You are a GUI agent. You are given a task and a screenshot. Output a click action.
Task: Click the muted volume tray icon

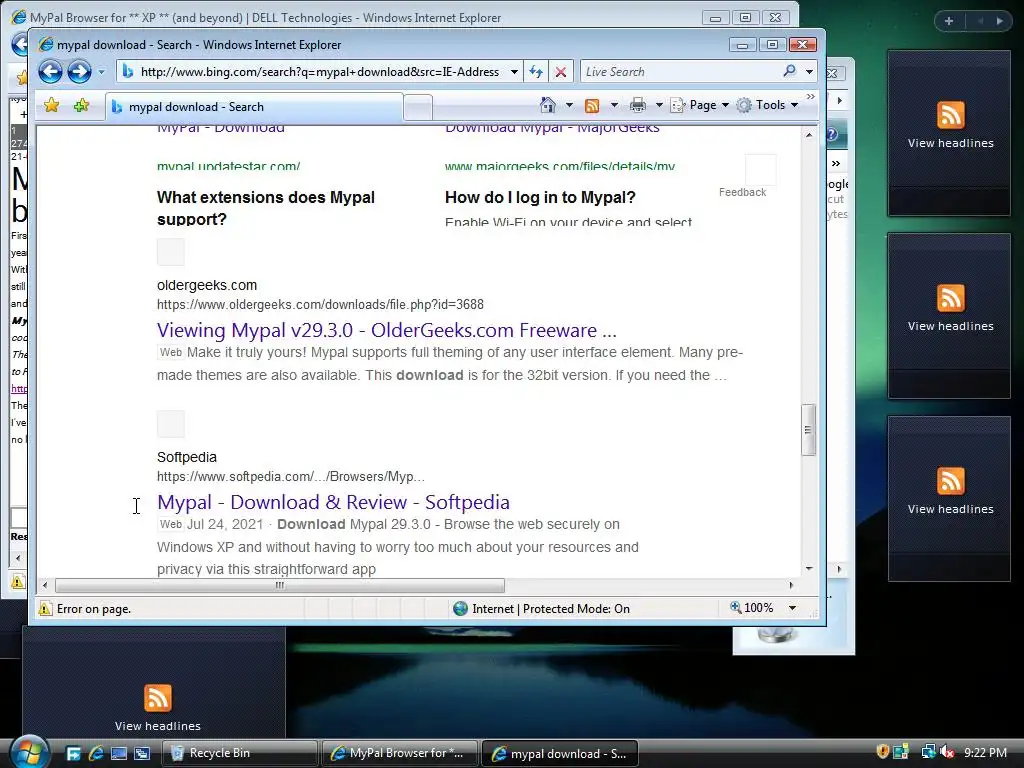[x=947, y=752]
